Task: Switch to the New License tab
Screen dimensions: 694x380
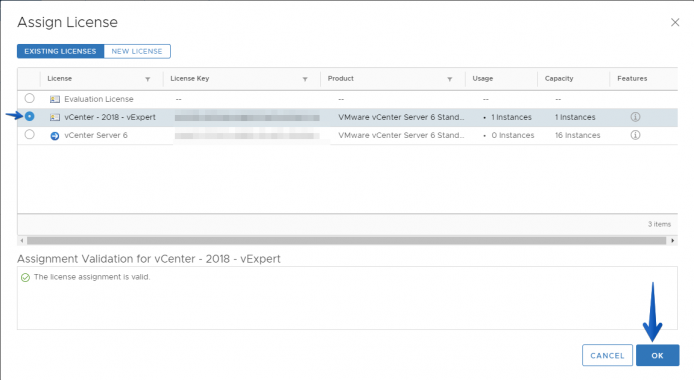Action: 137,51
